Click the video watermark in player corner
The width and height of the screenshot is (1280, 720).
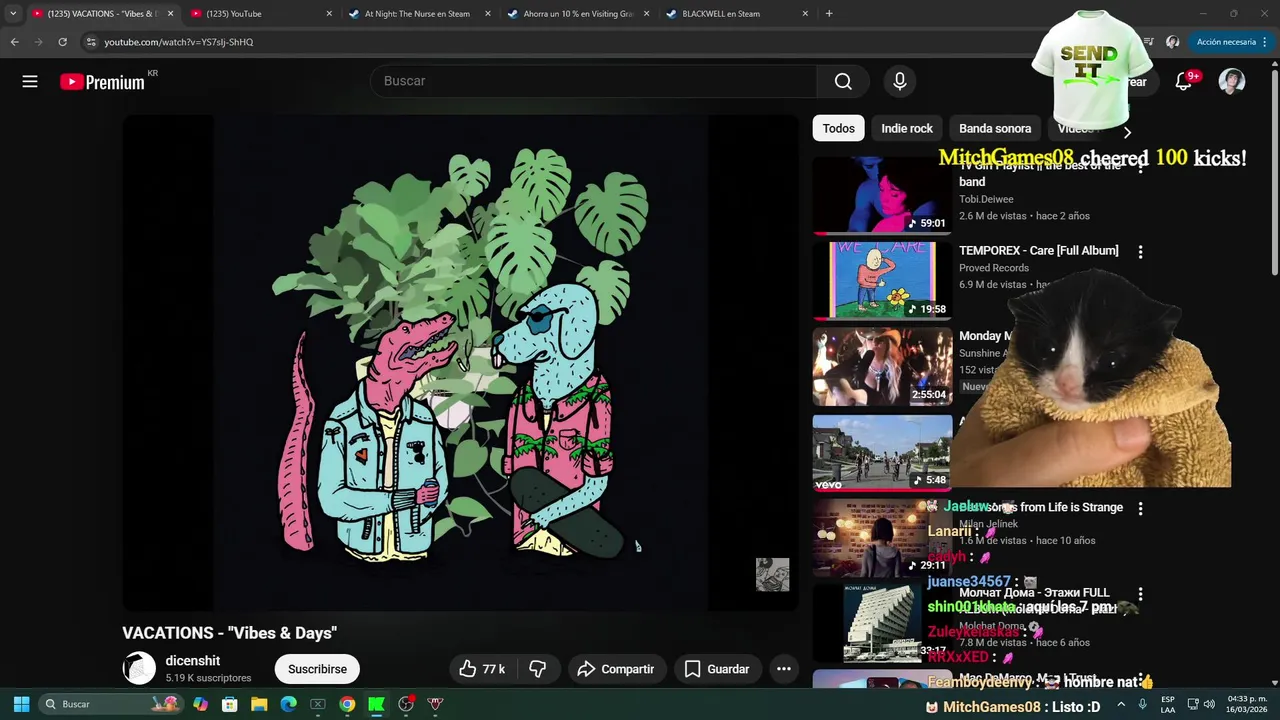click(x=772, y=575)
